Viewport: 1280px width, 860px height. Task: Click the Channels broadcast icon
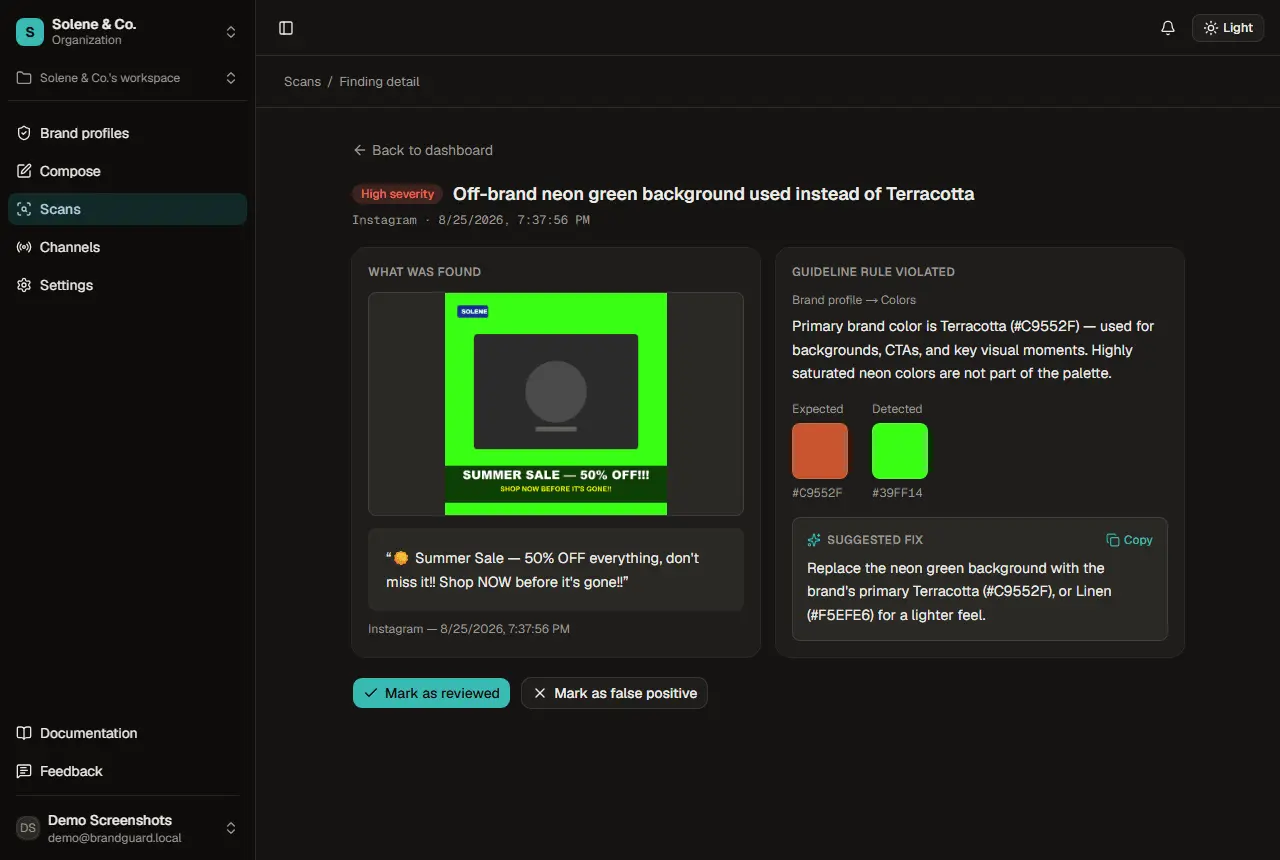click(x=24, y=247)
